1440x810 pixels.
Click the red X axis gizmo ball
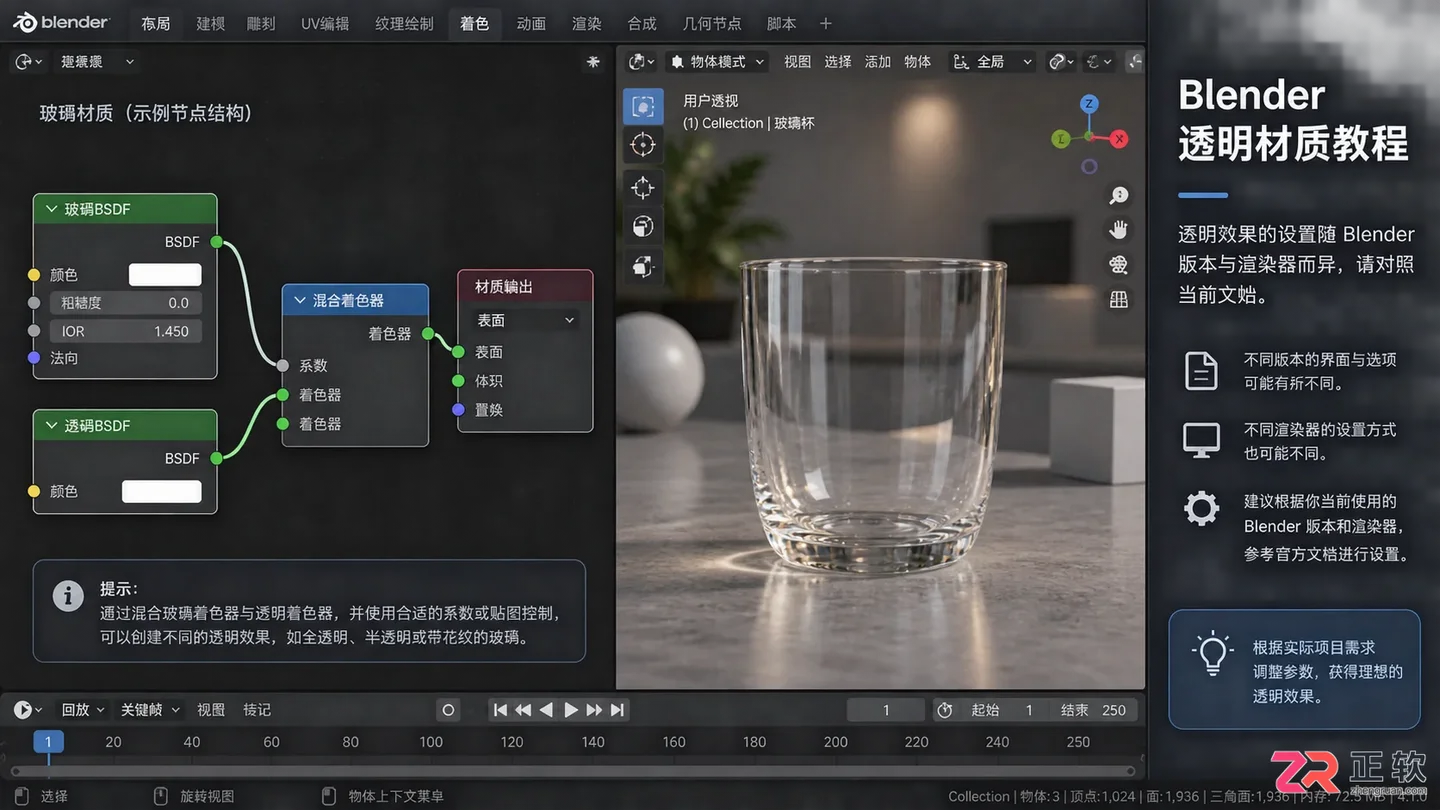click(x=1119, y=139)
